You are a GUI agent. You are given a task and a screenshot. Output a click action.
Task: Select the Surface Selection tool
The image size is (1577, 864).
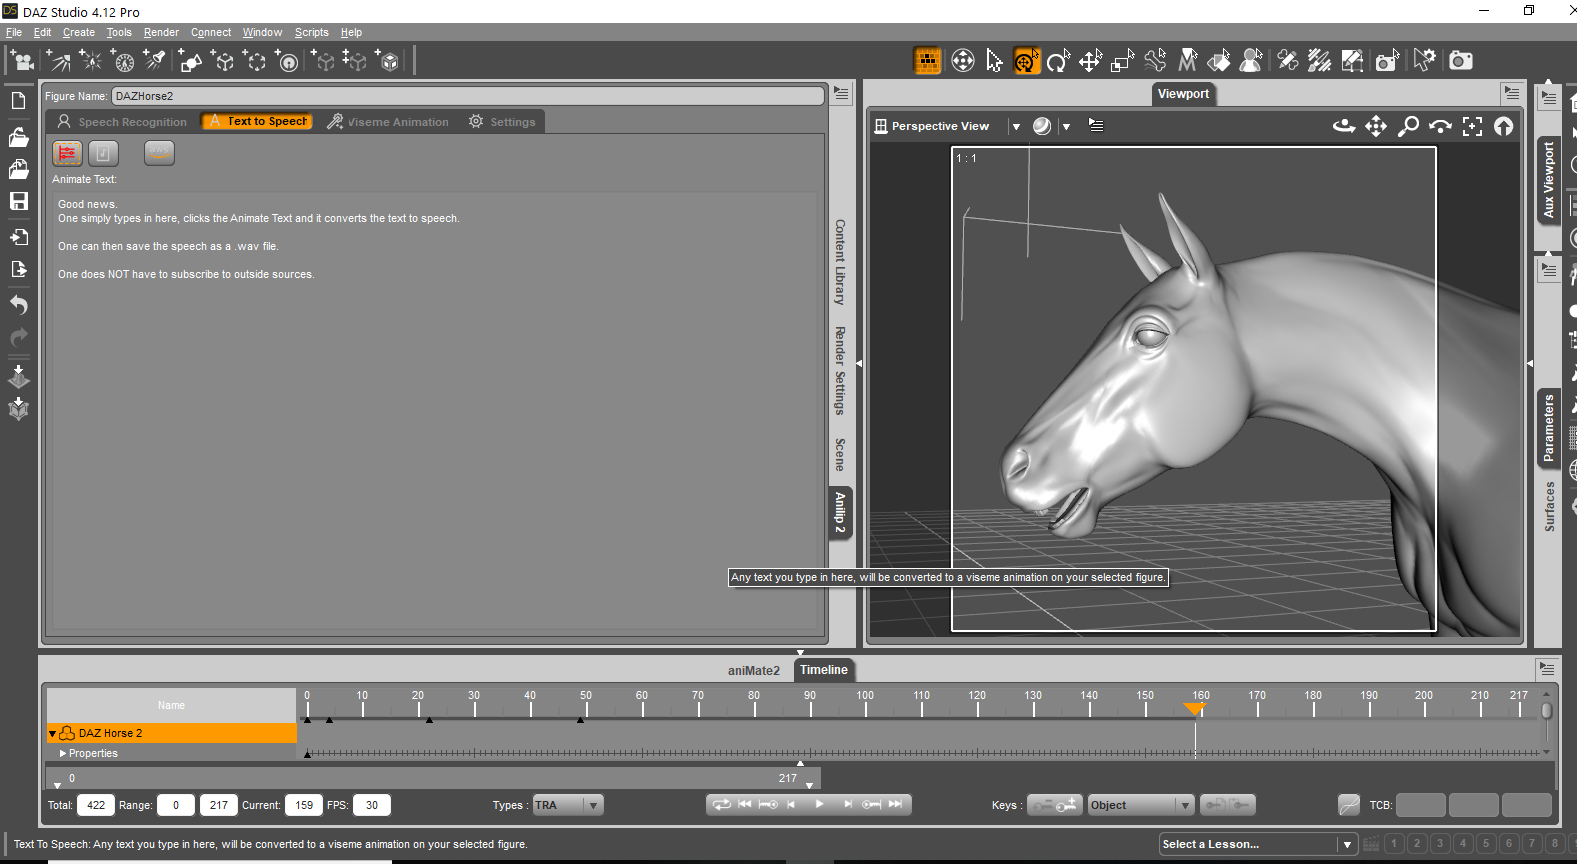tap(1219, 61)
